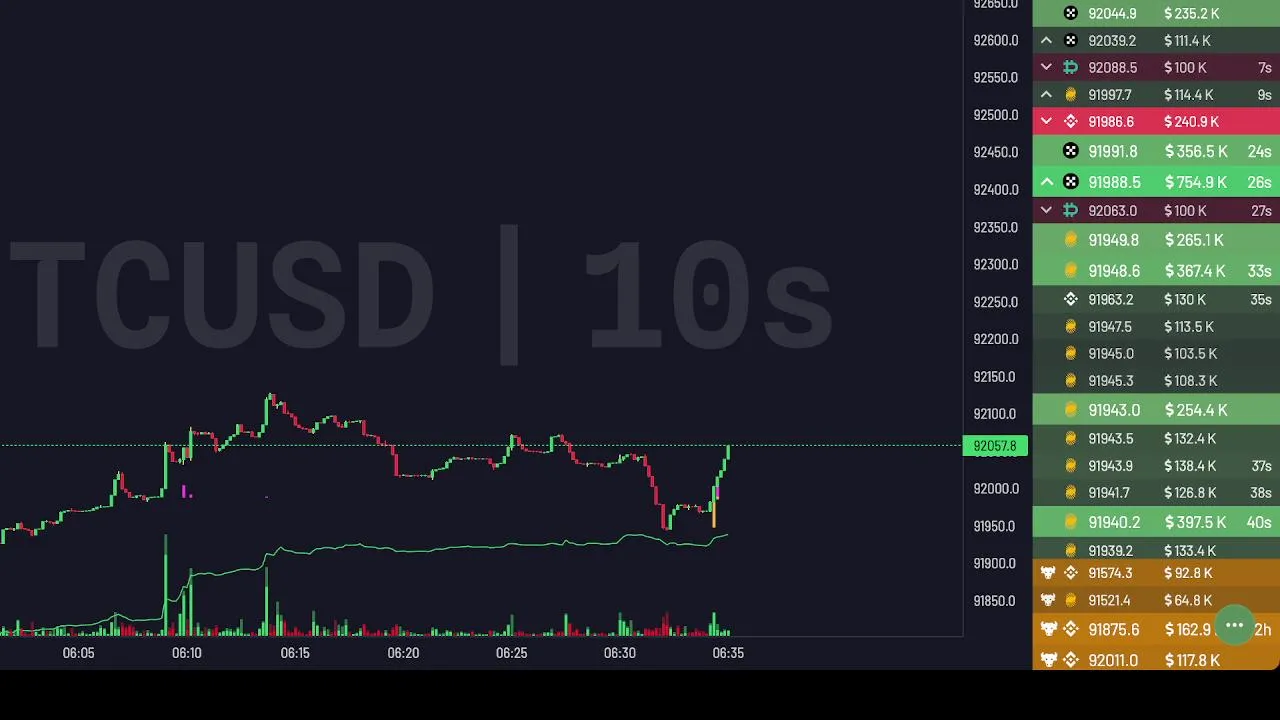This screenshot has height=720, width=1280.
Task: Click the bull icon in the 91875.6 row
Action: pyautogui.click(x=1048, y=629)
